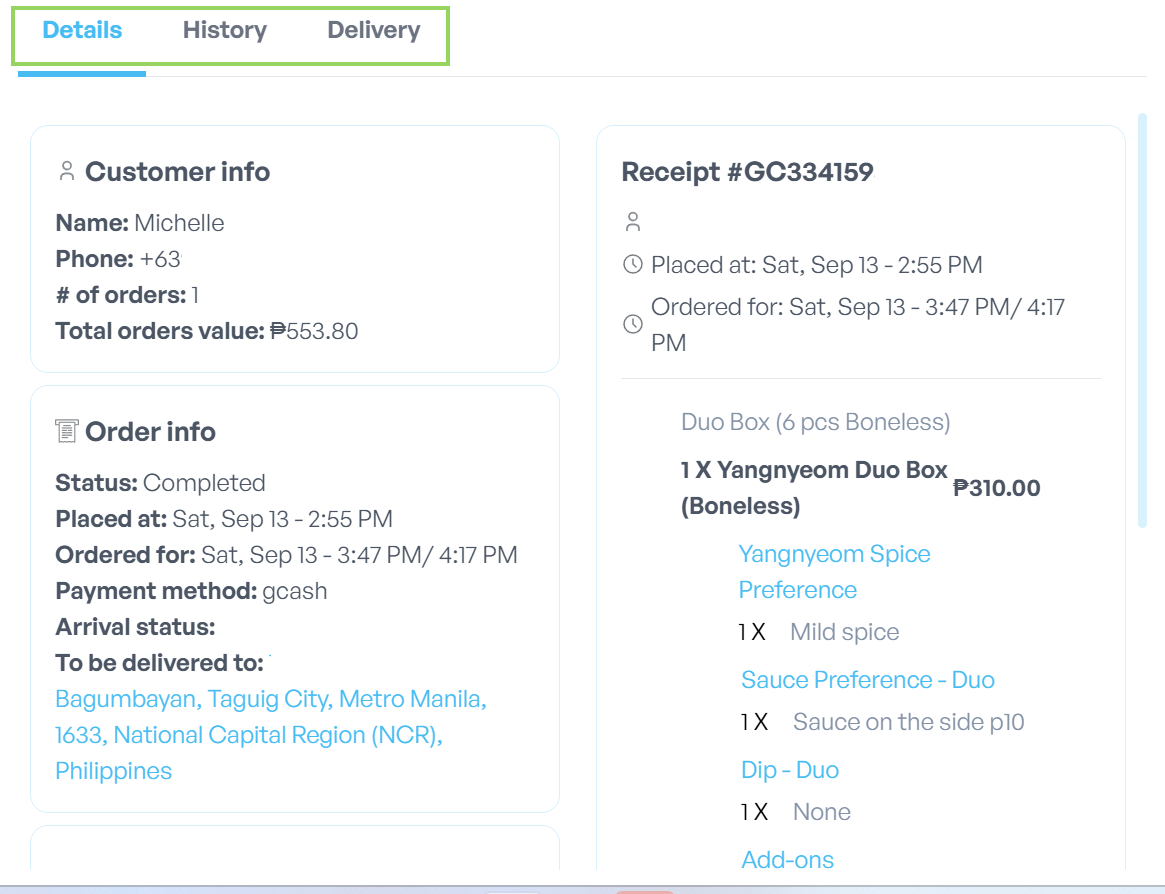Click the Receipt #GC334159 heading

(x=747, y=172)
